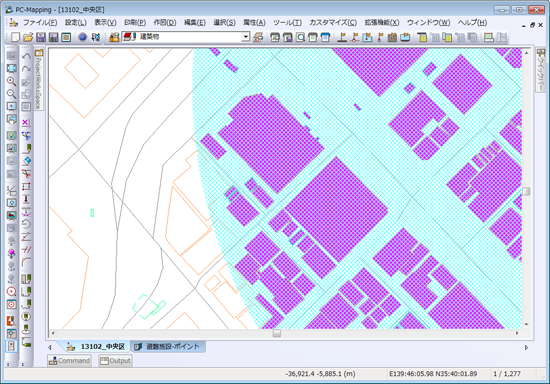Click the Redo arrow icon
The width and height of the screenshot is (550, 384).
pos(26,69)
